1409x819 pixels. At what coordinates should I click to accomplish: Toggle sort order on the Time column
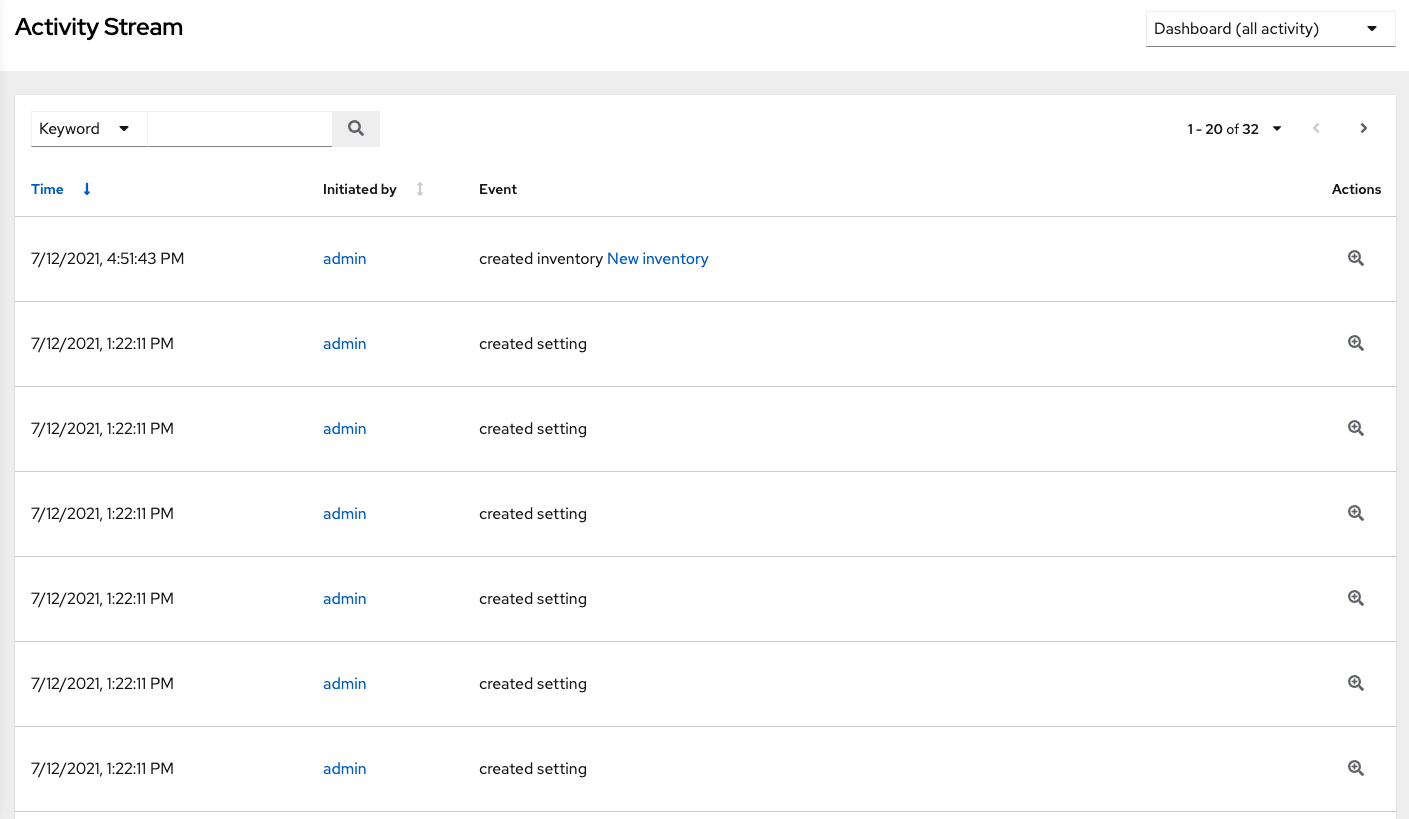click(x=47, y=189)
